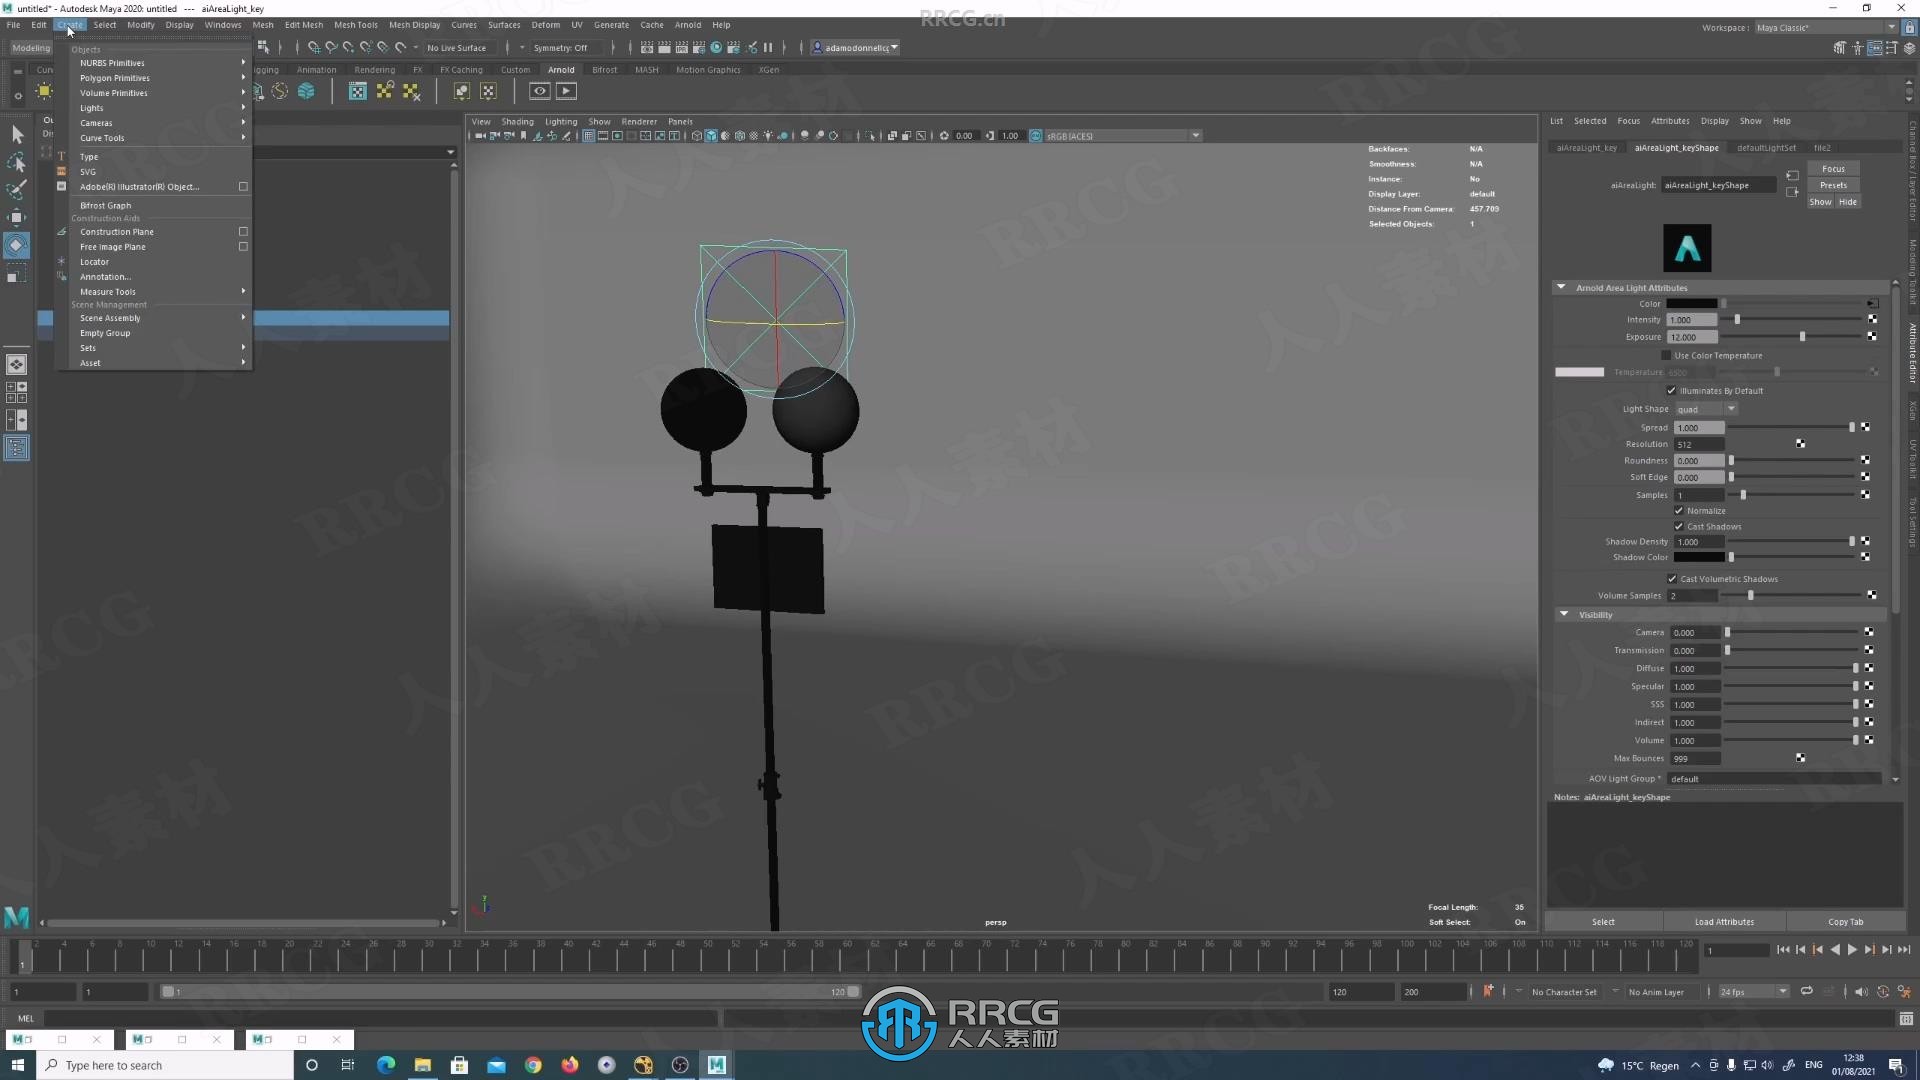Viewport: 1920px width, 1080px height.
Task: Click the Arnold render play icon
Action: [566, 91]
